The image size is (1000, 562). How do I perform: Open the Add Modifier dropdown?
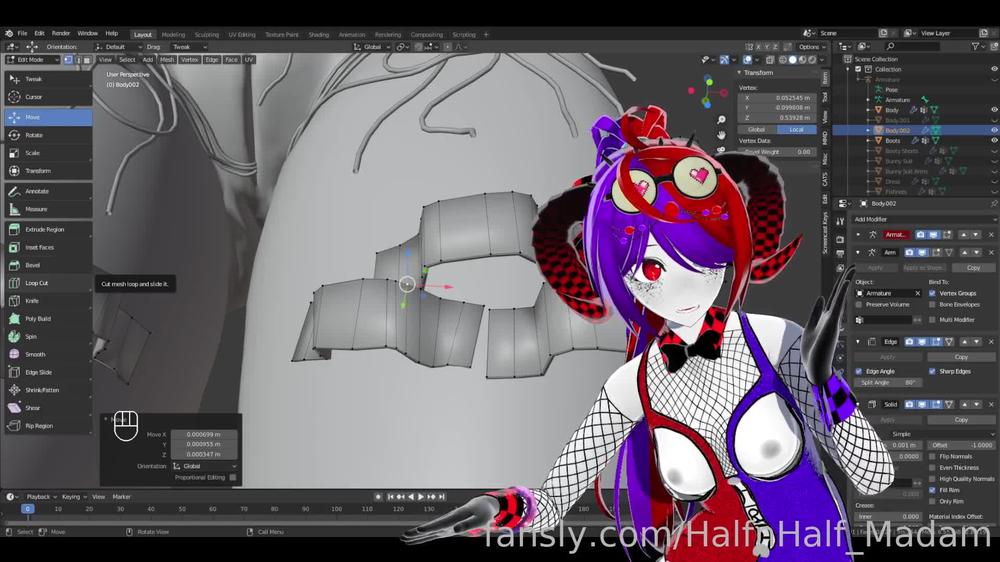923,219
